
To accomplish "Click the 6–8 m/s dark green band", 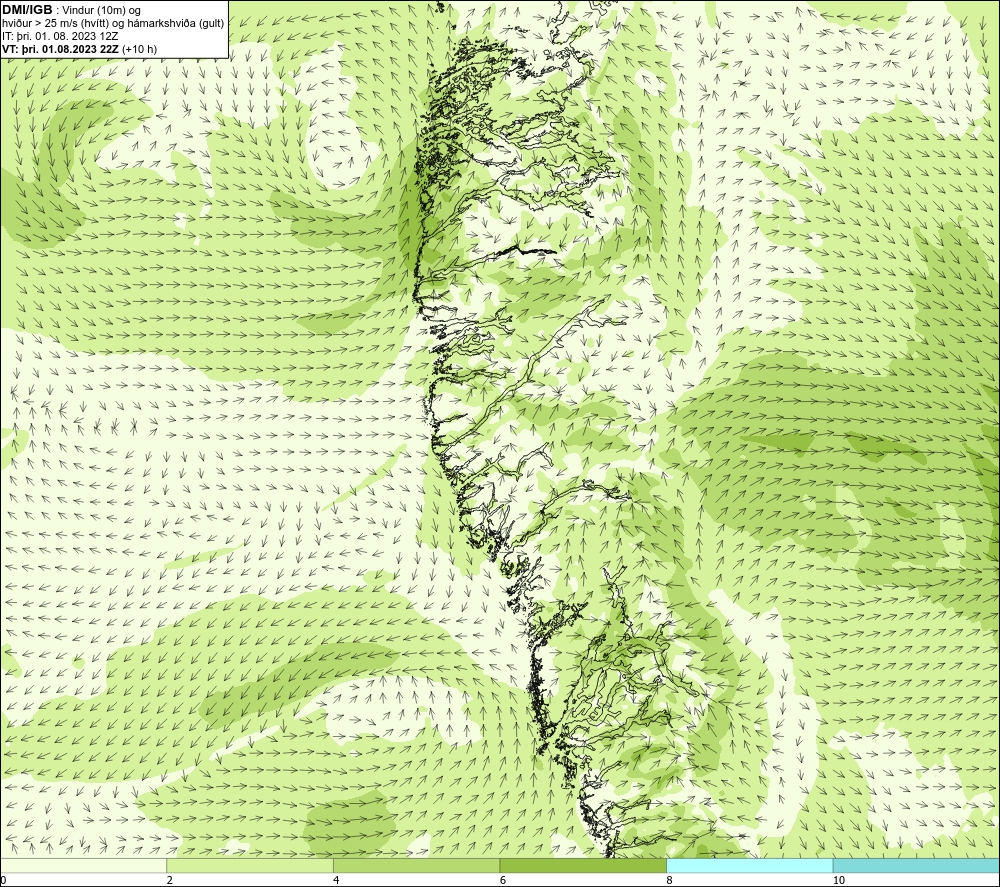I will tap(583, 865).
